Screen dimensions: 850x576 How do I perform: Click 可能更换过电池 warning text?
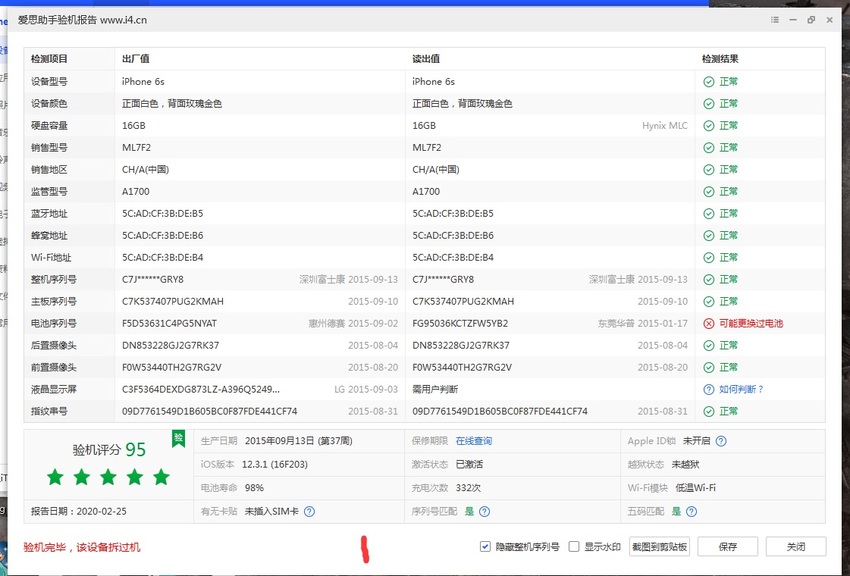[751, 323]
